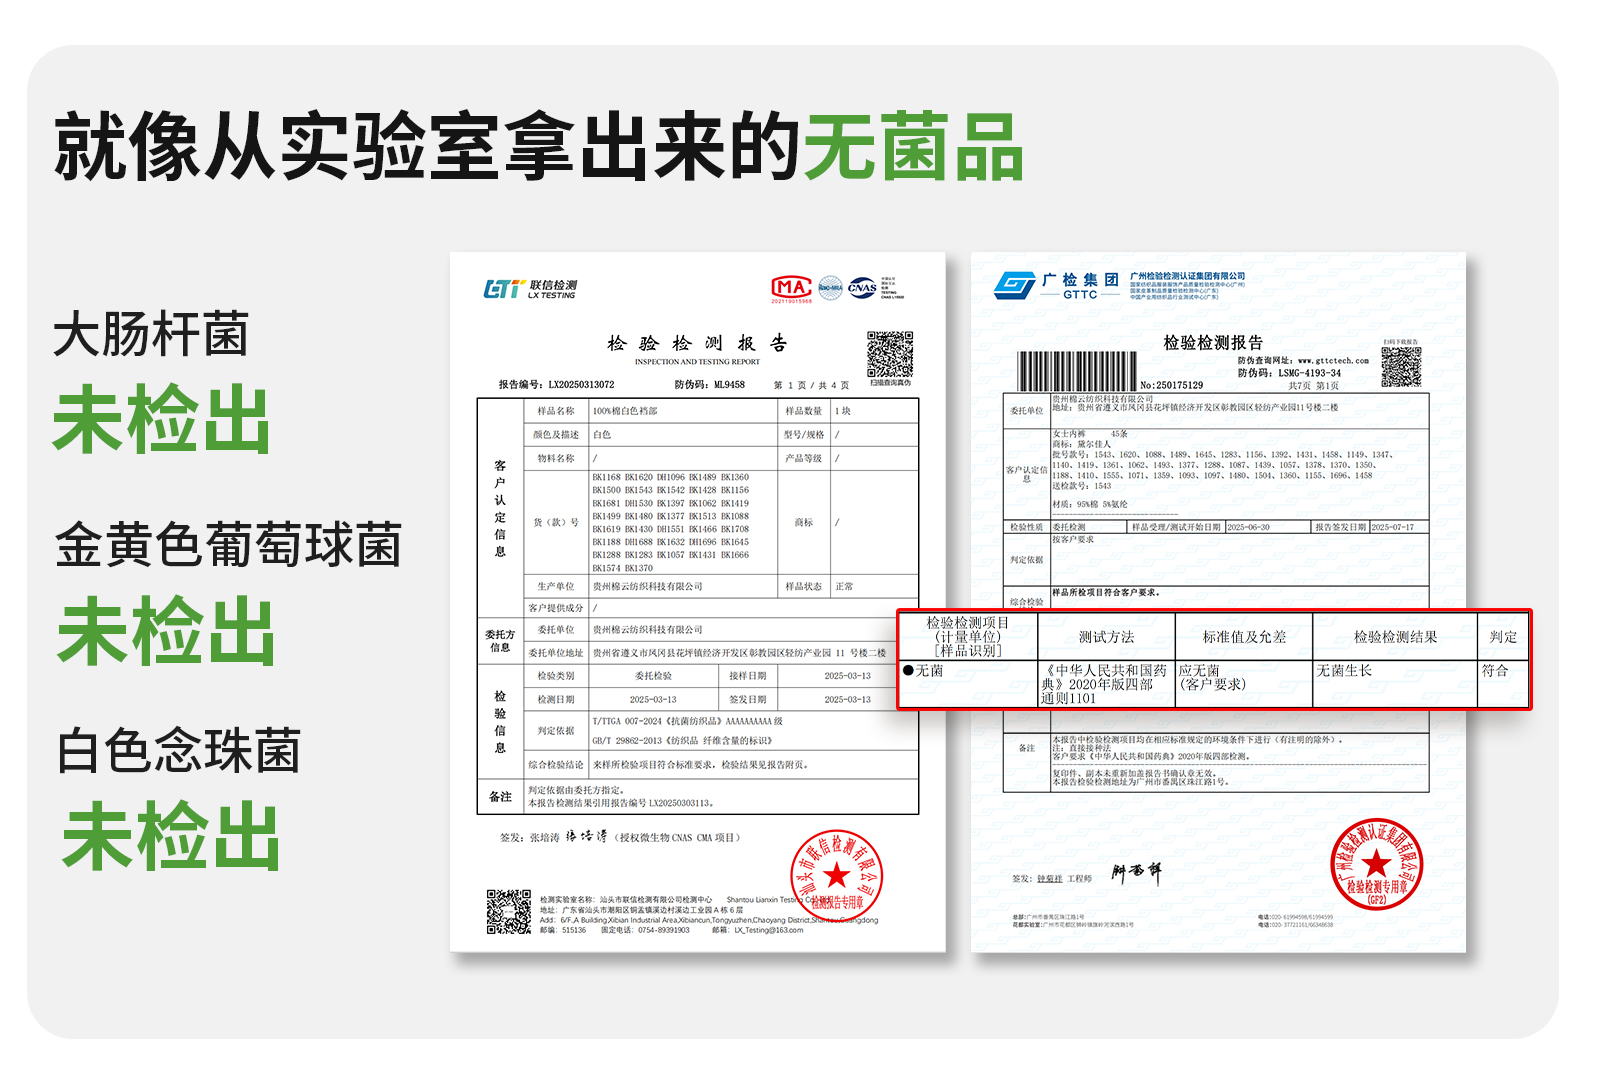1600x1081 pixels.
Task: Click the GTTC report title 检验检测报告
Action: (1213, 343)
